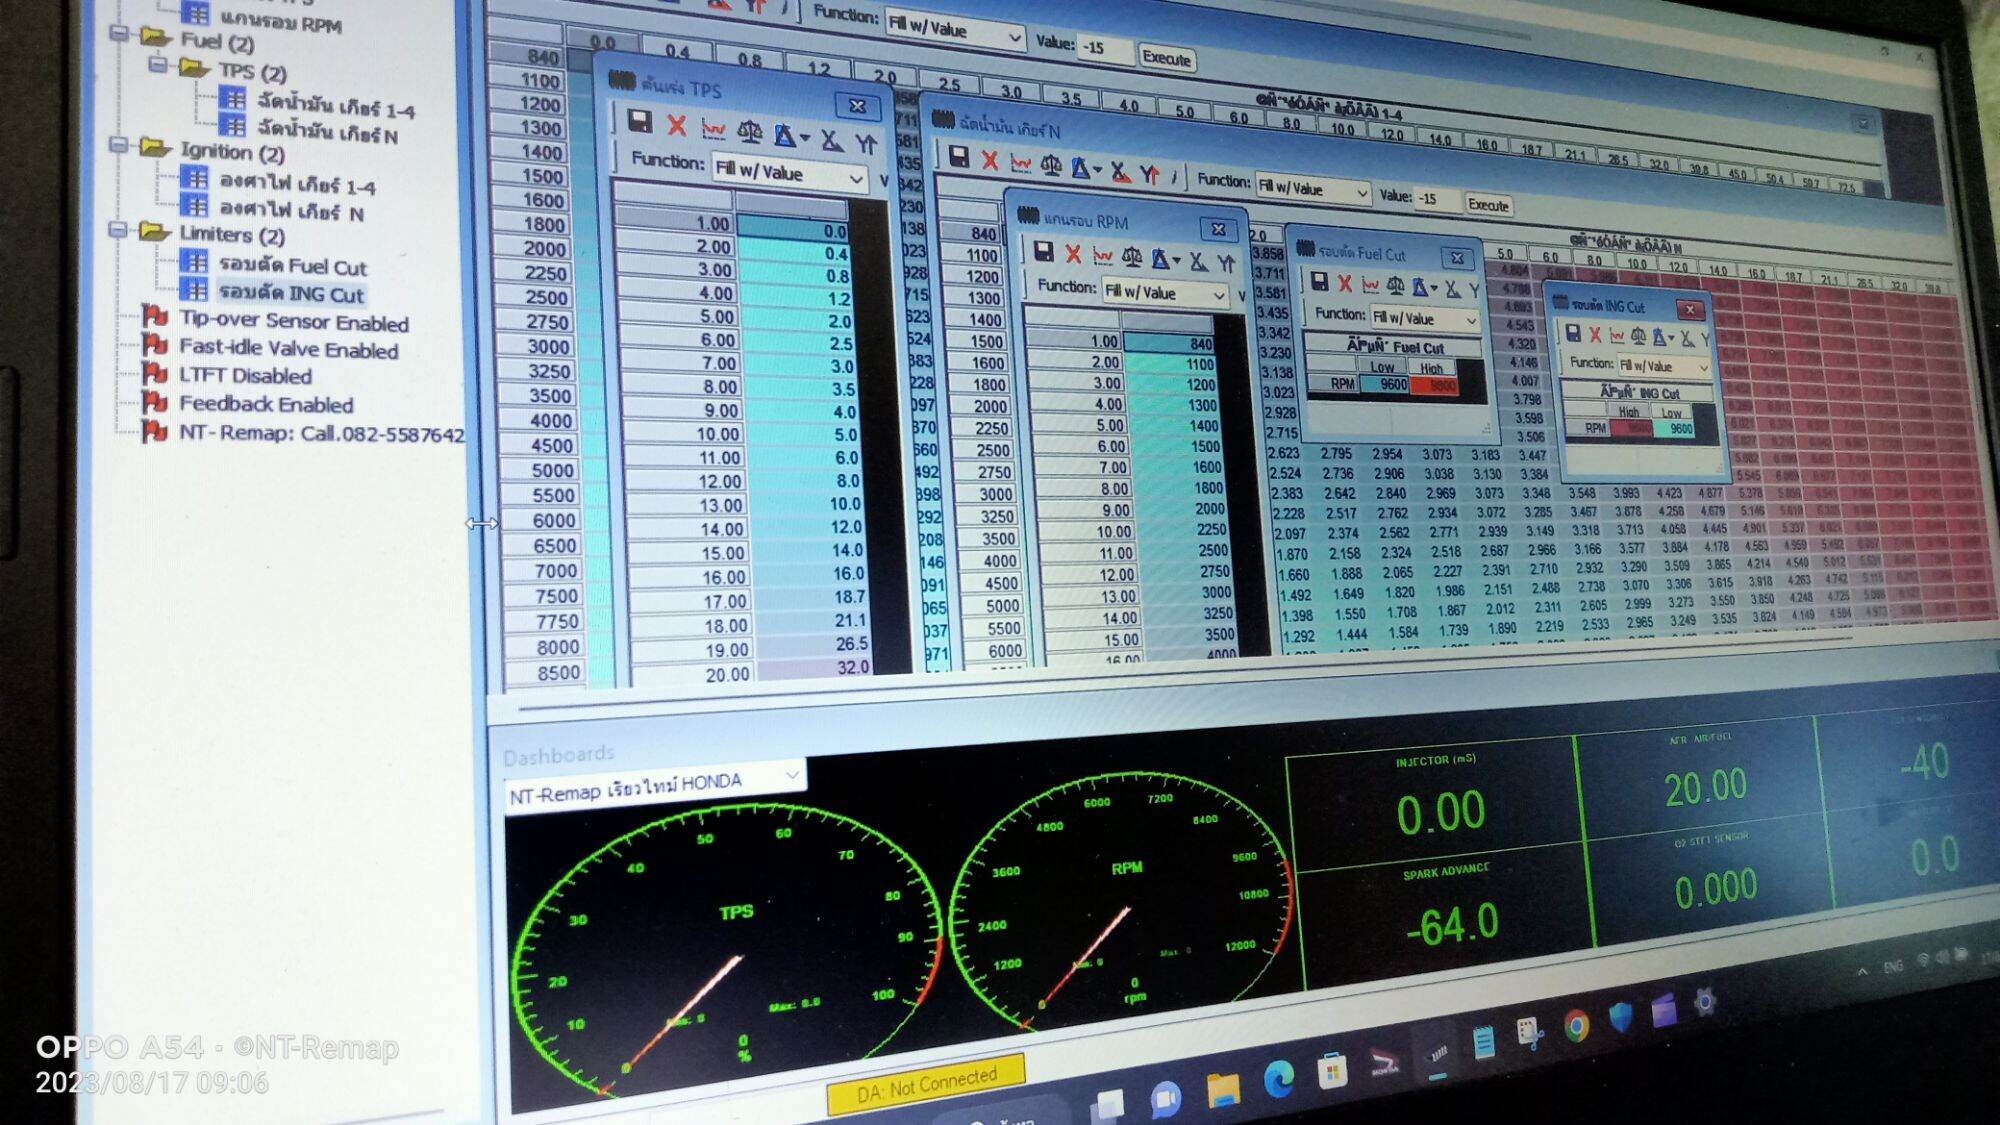Open Microsoft Store from the taskbar

(x=1331, y=1071)
